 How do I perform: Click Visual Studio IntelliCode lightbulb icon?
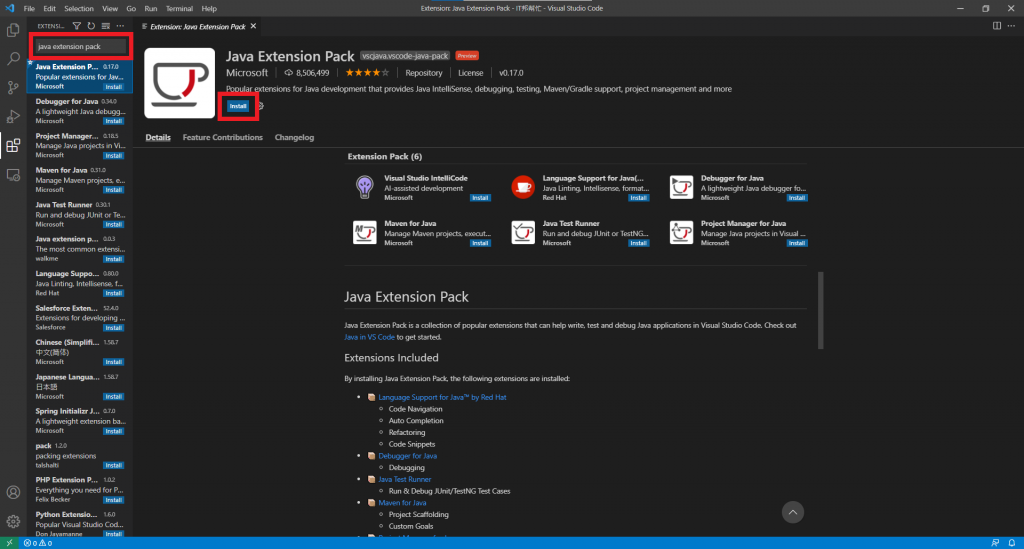pos(364,187)
